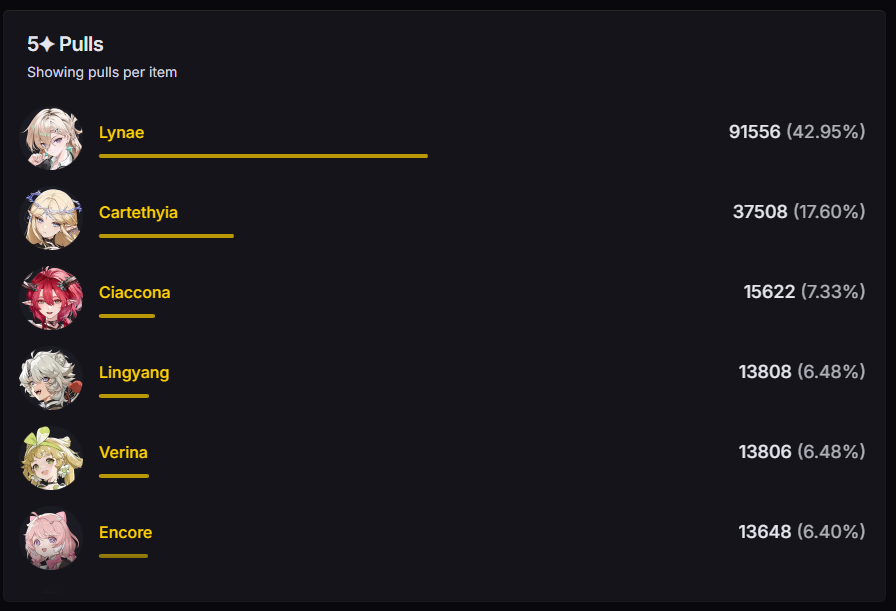The image size is (896, 611).
Task: Select the Lingyang name label
Action: click(x=134, y=372)
